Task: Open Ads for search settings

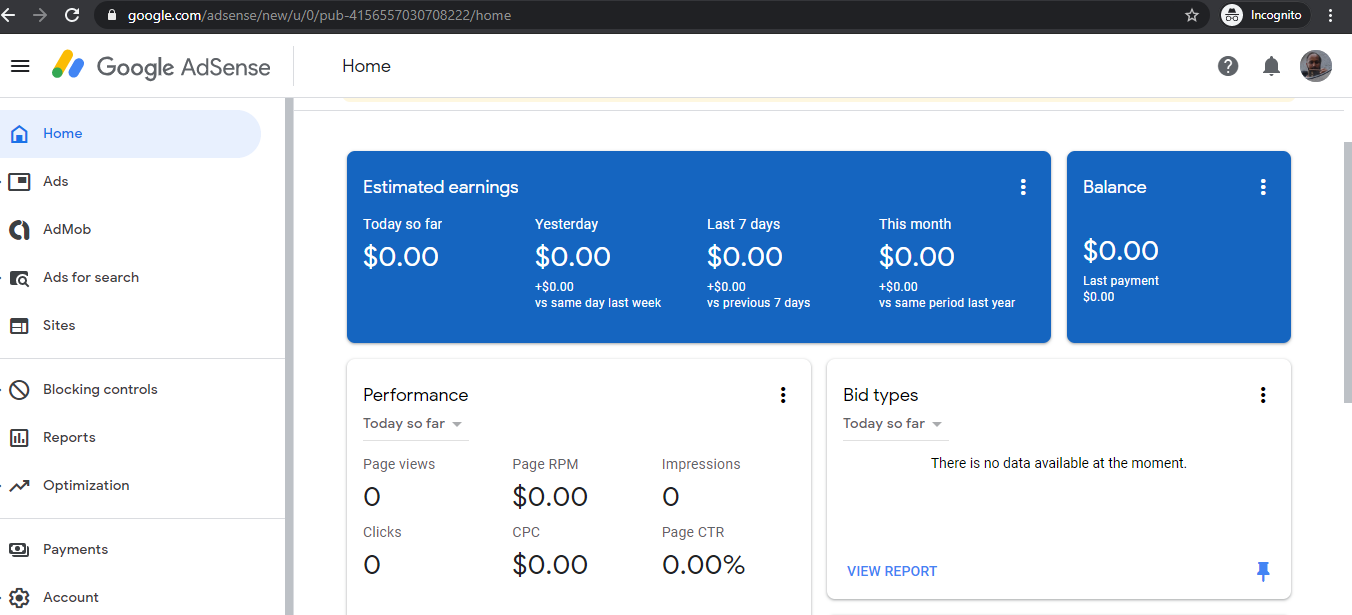Action: point(90,277)
